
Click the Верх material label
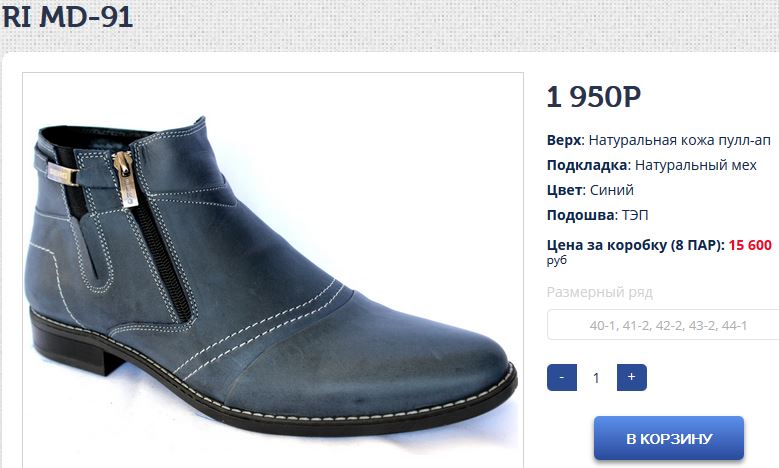pos(564,140)
